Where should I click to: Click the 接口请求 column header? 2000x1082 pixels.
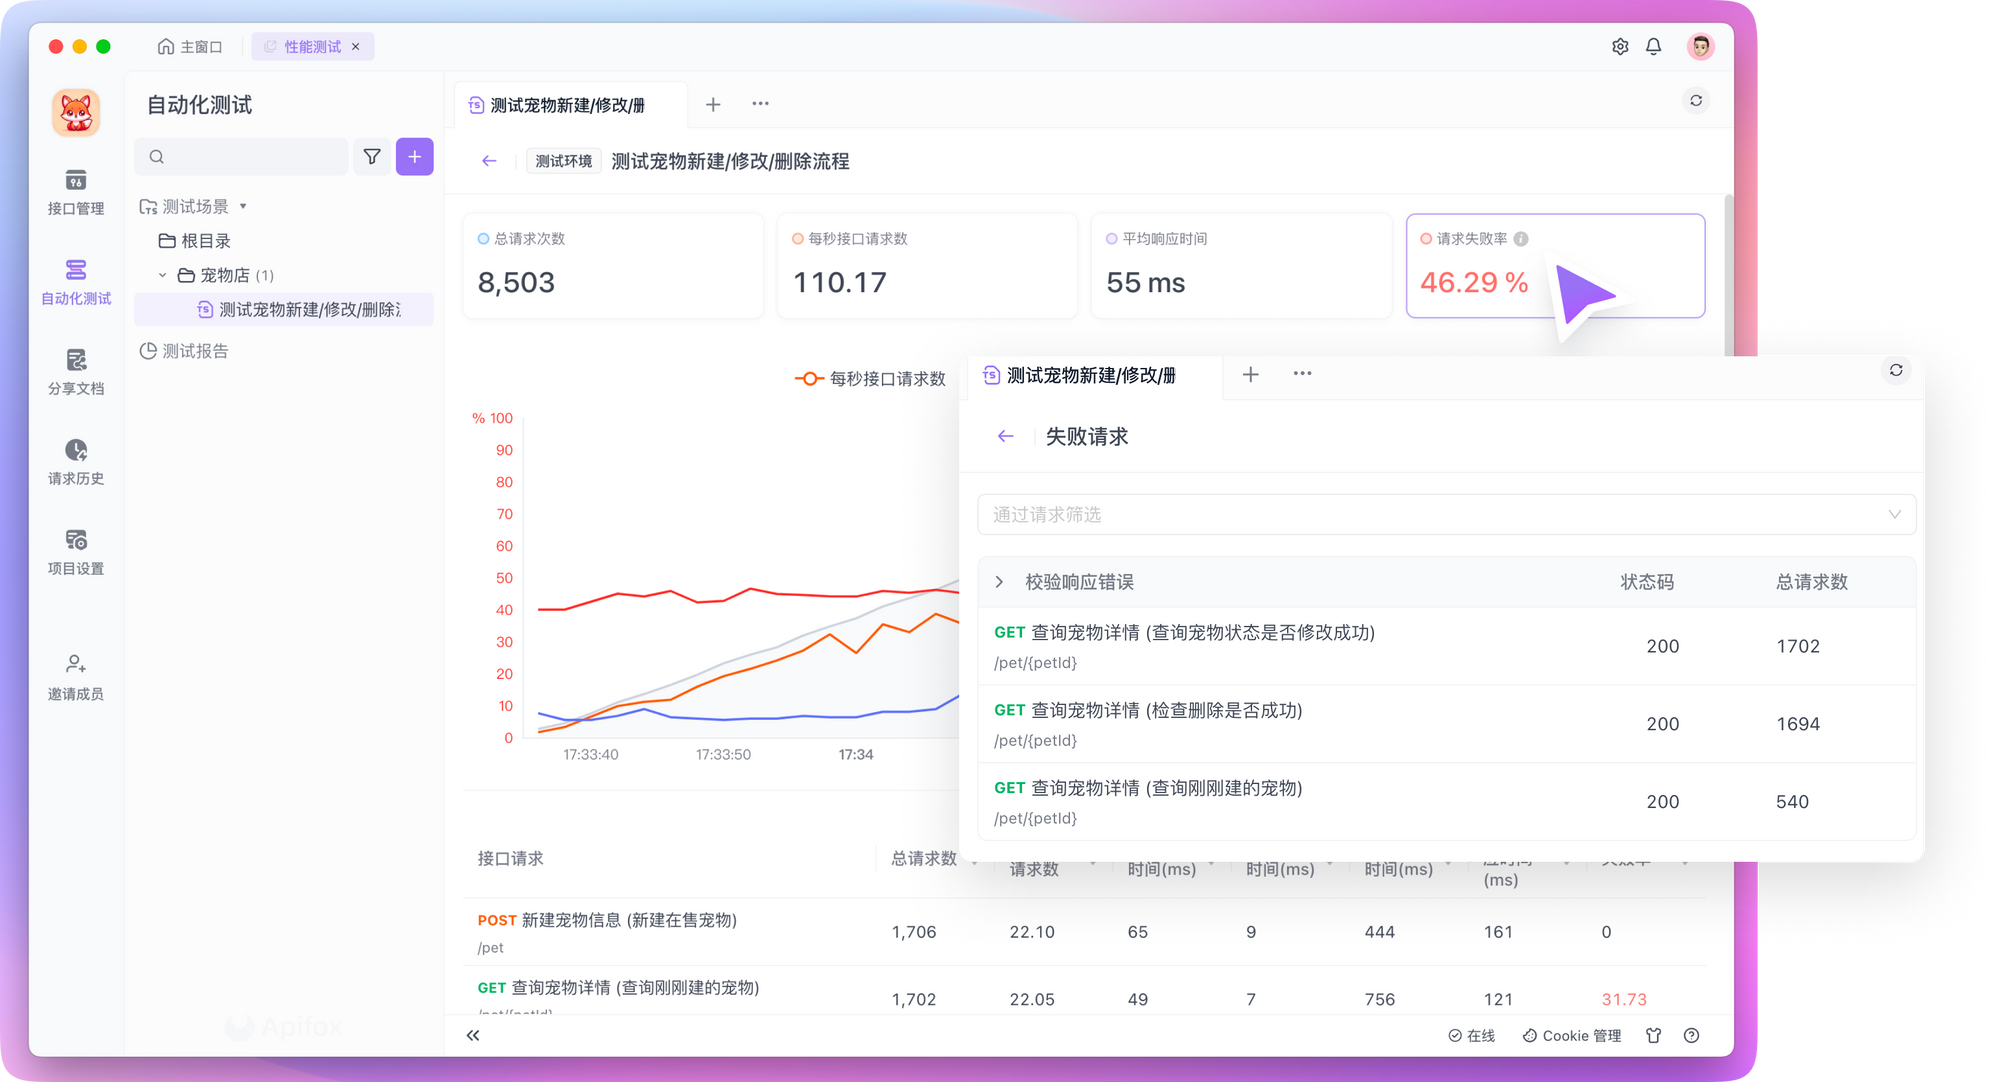510,858
